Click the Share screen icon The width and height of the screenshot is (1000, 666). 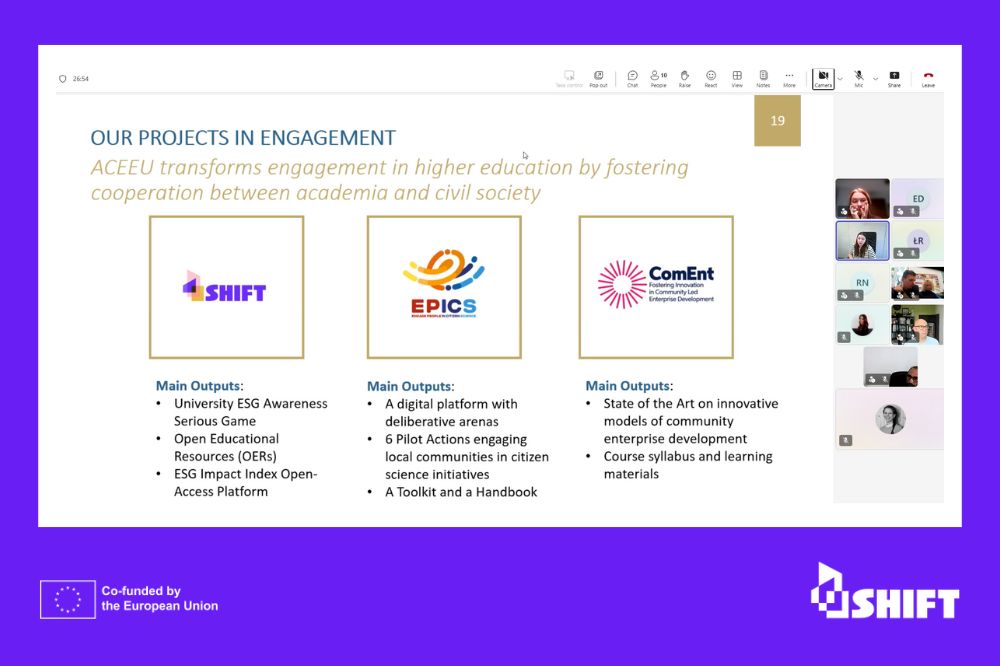click(x=894, y=78)
